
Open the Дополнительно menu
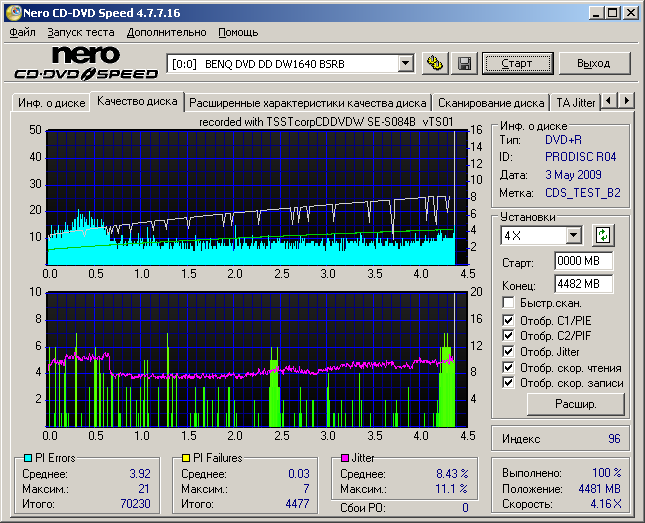167,32
